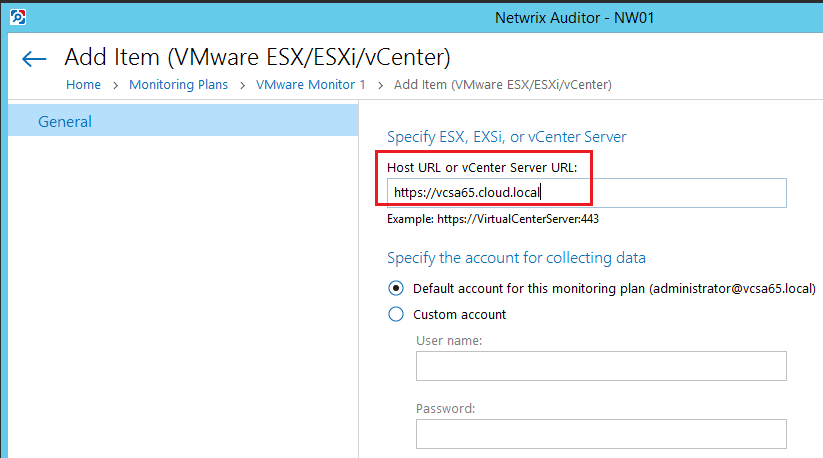Click into the User name text box
The image size is (823, 458).
click(600, 366)
